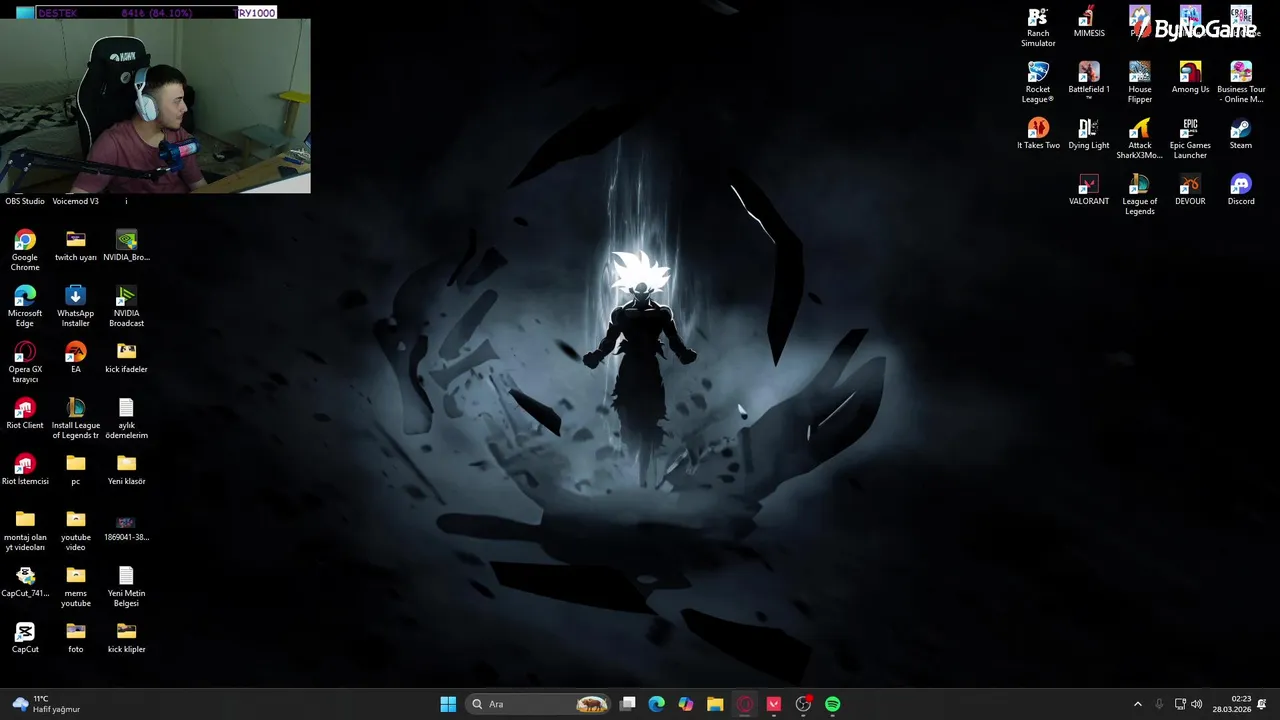The image size is (1280, 720).
Task: Open the EA app shortcut
Action: [76, 356]
